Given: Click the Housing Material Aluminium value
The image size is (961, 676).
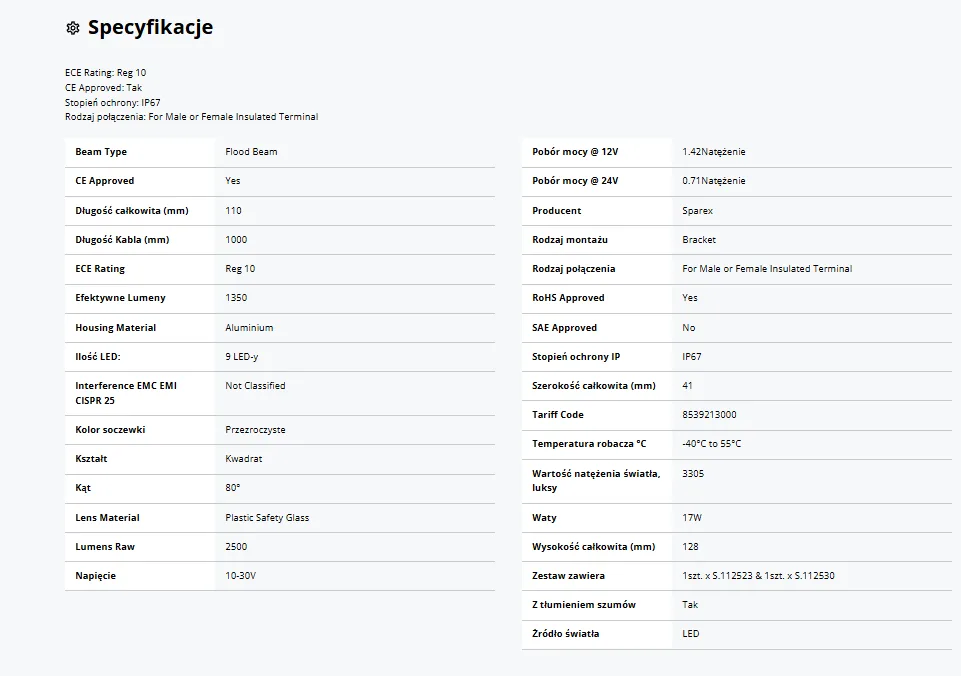Looking at the screenshot, I should coord(249,328).
